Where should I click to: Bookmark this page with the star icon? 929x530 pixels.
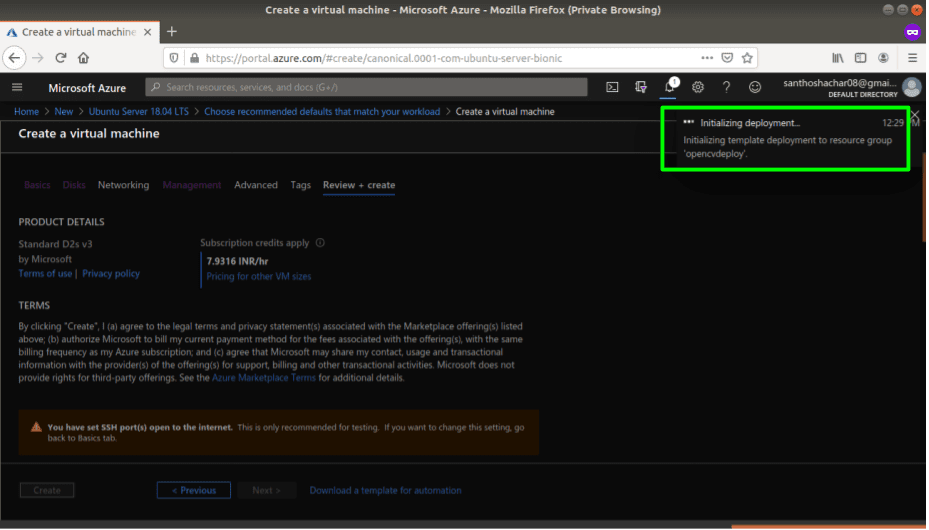(747, 58)
